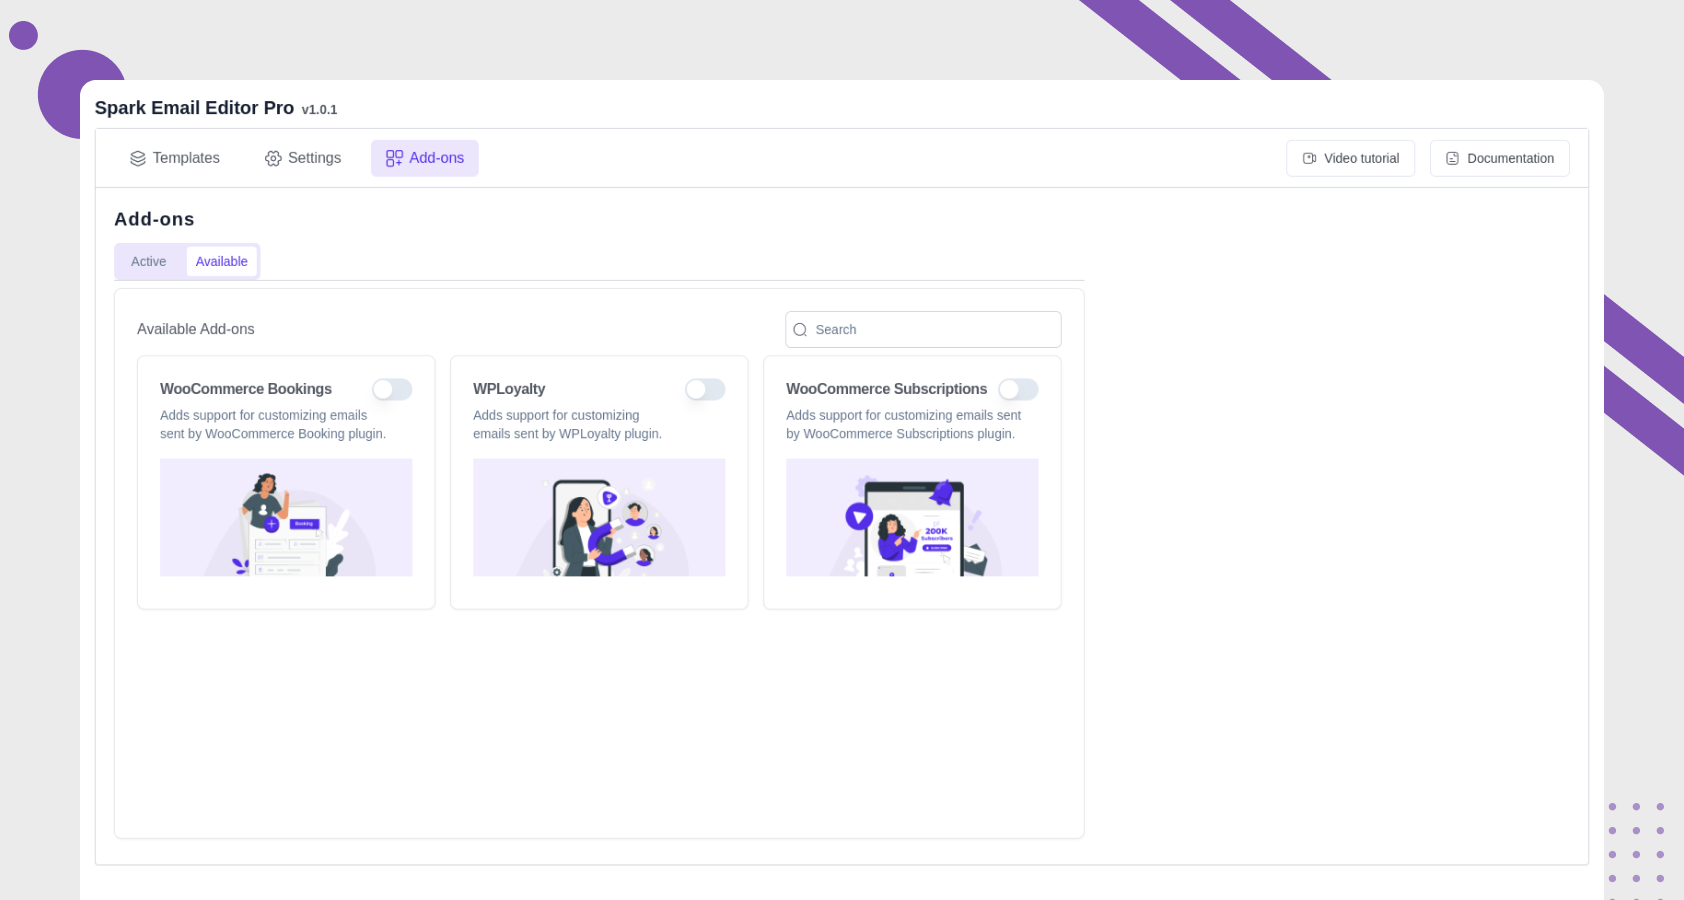Enable the WooCommerce Subscriptions add-on toggle

1018,389
